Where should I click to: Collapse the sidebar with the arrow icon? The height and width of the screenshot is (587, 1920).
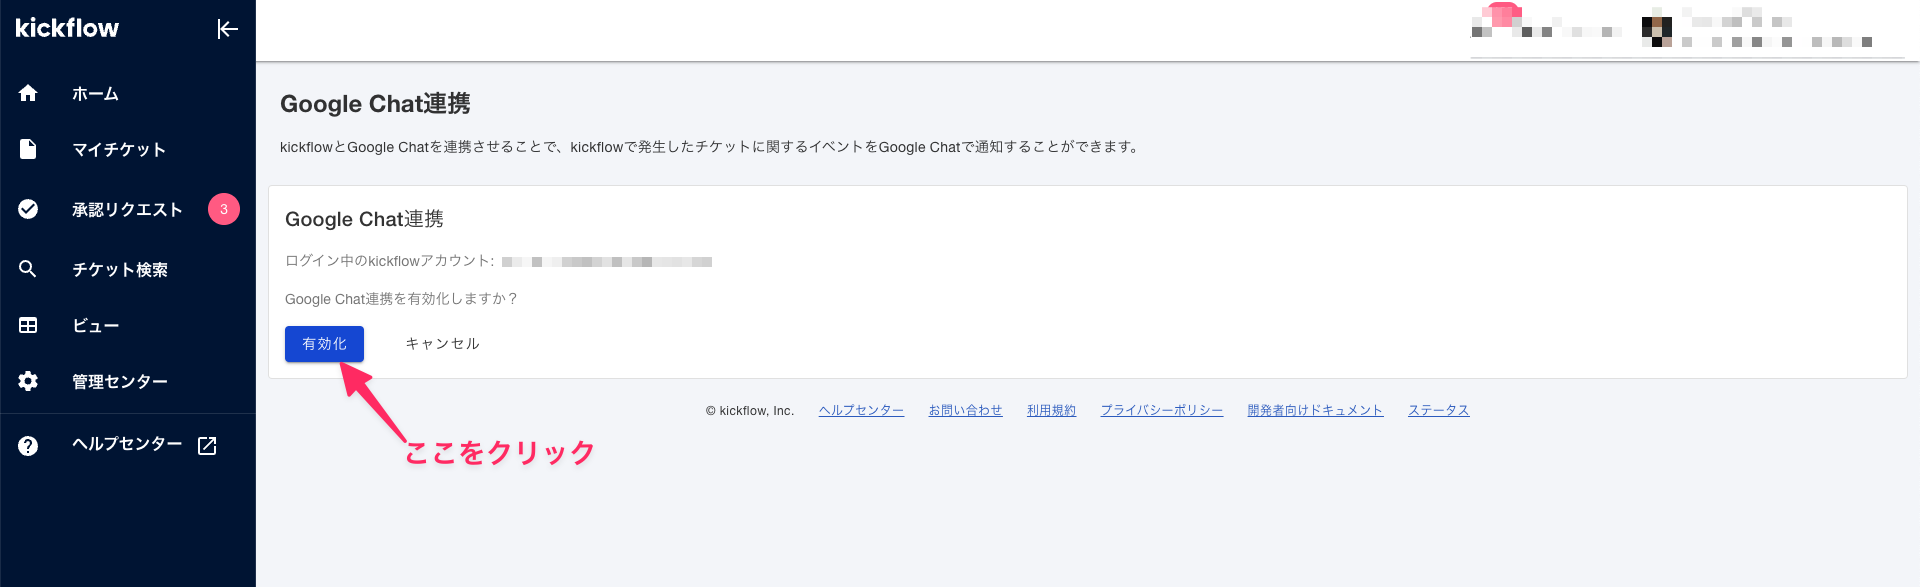(227, 29)
